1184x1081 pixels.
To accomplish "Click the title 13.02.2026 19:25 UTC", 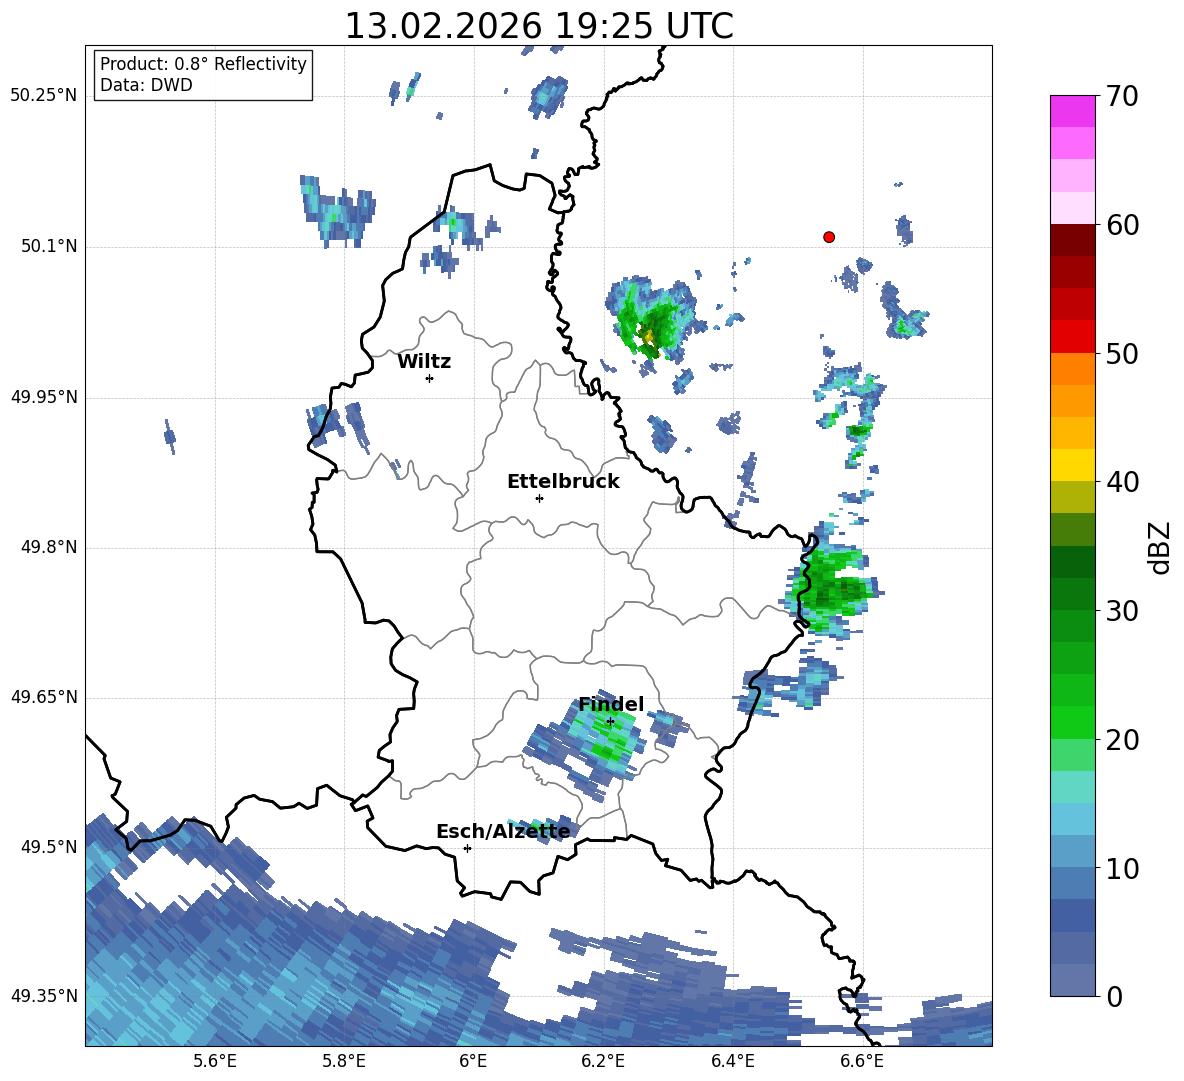I will (539, 26).
